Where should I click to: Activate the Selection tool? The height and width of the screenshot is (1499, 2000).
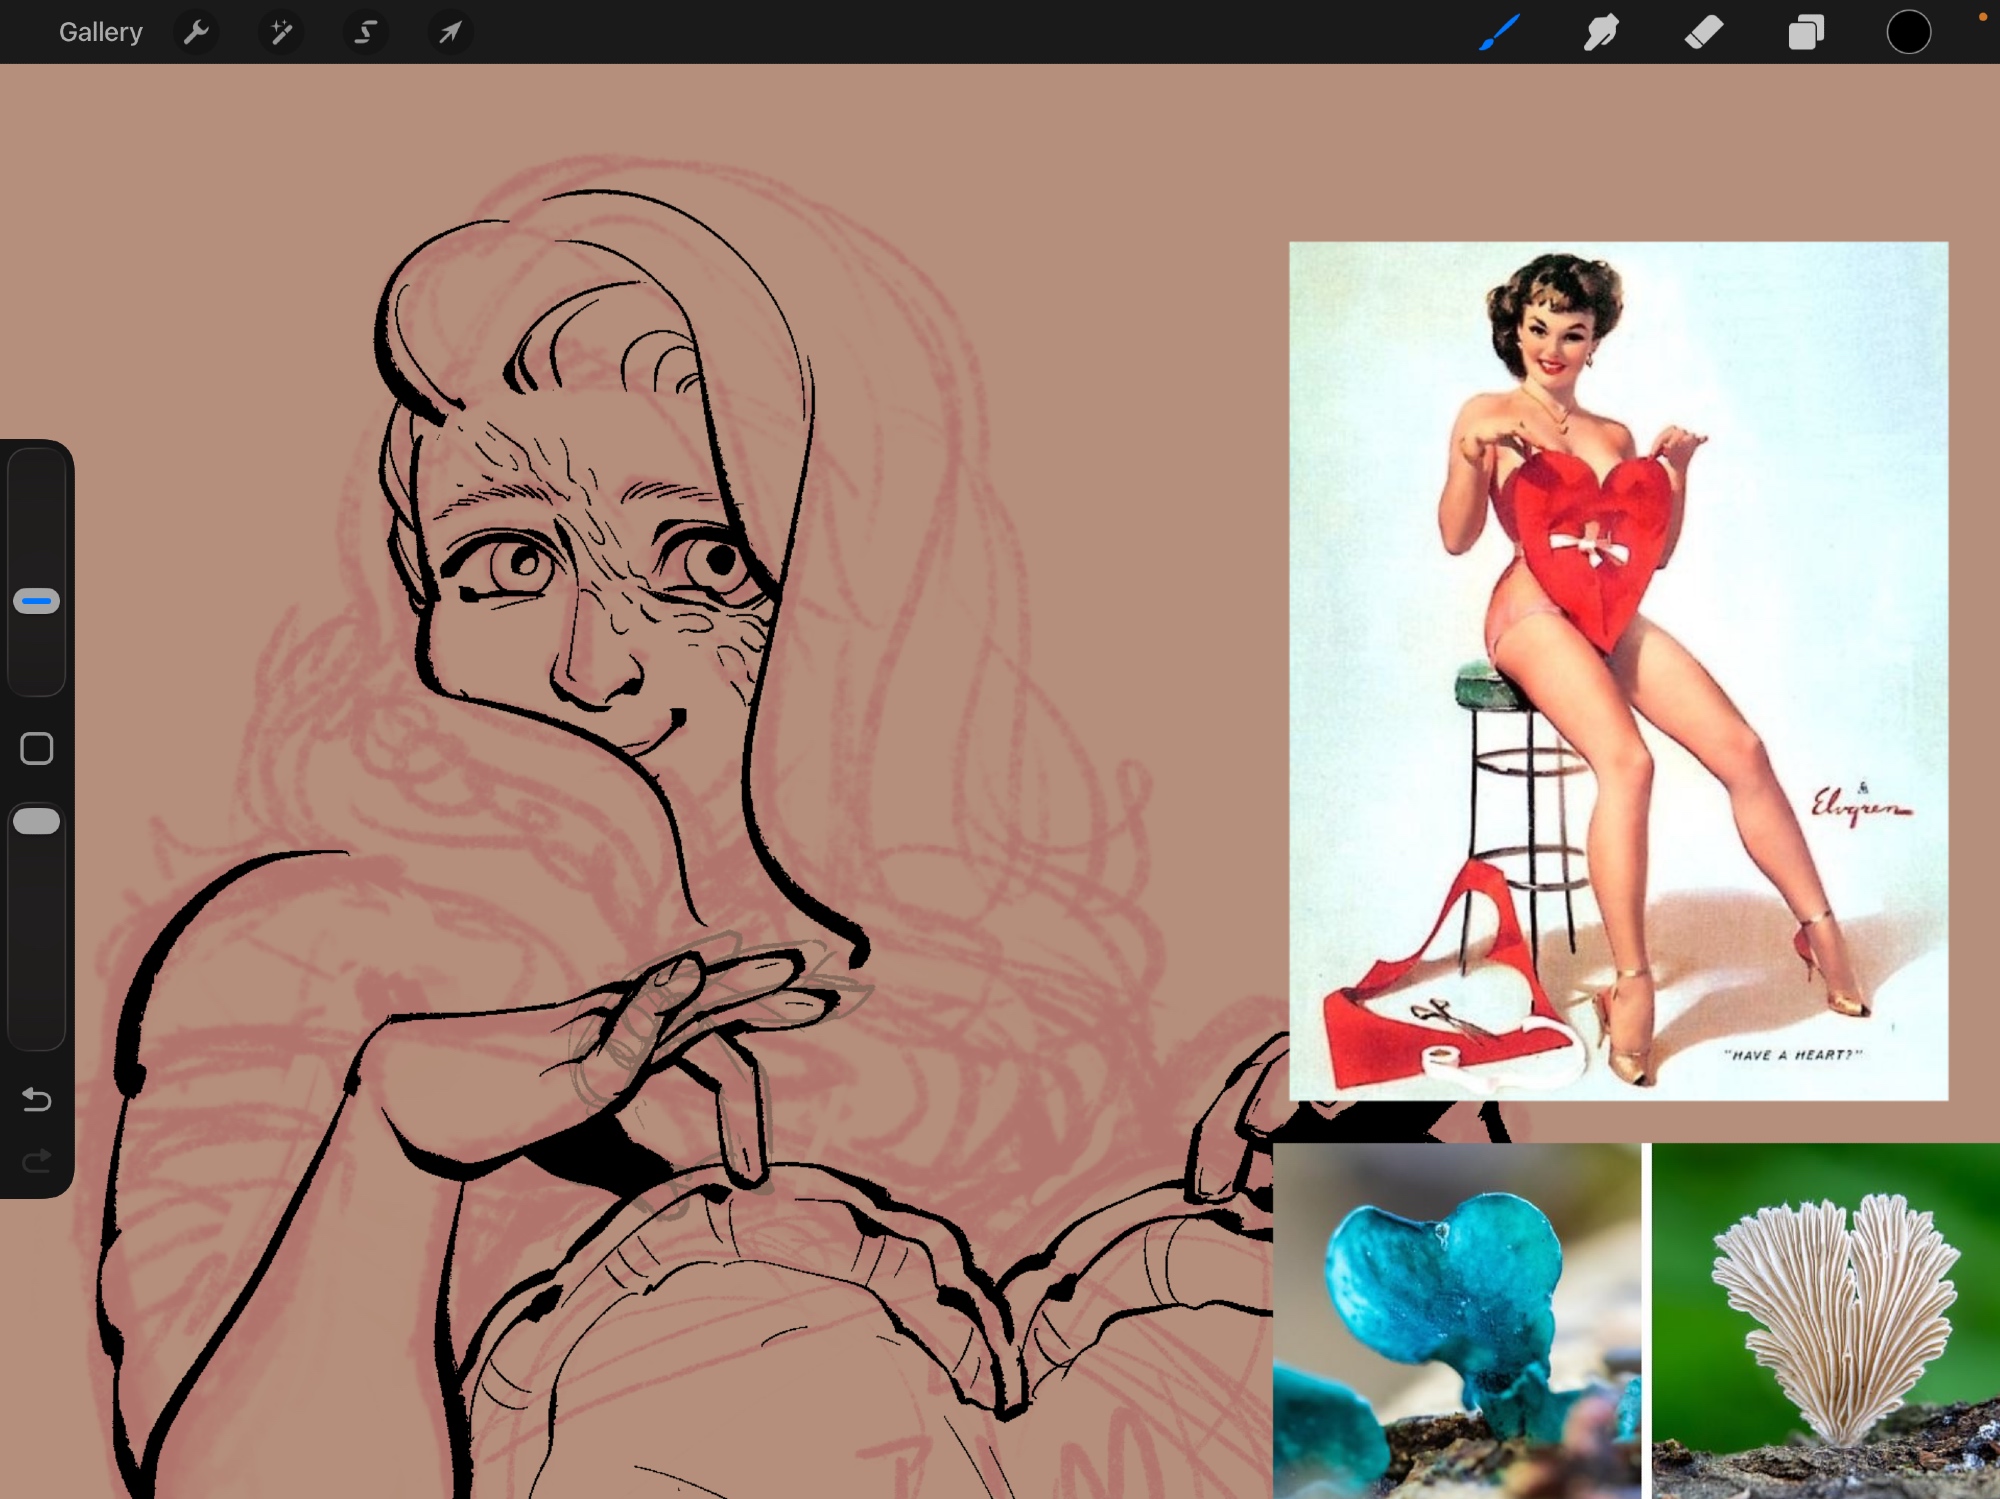tap(366, 32)
